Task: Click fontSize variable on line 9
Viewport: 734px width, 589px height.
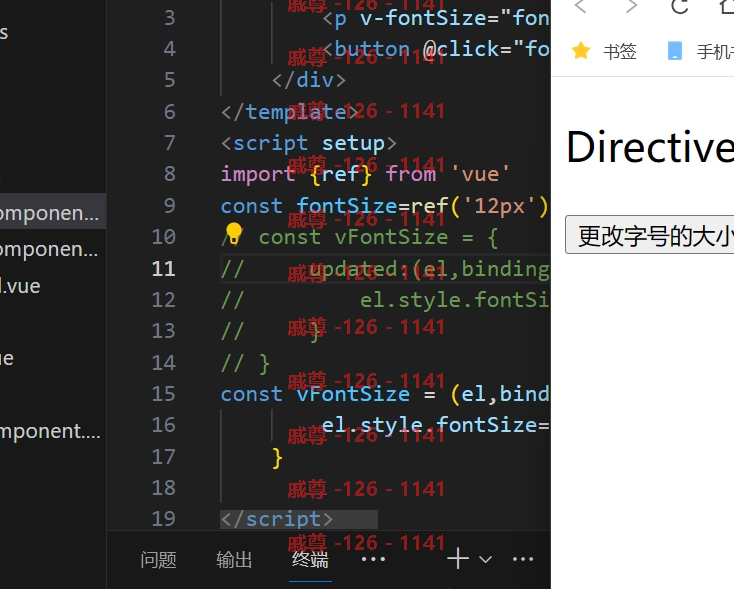Action: [346, 206]
